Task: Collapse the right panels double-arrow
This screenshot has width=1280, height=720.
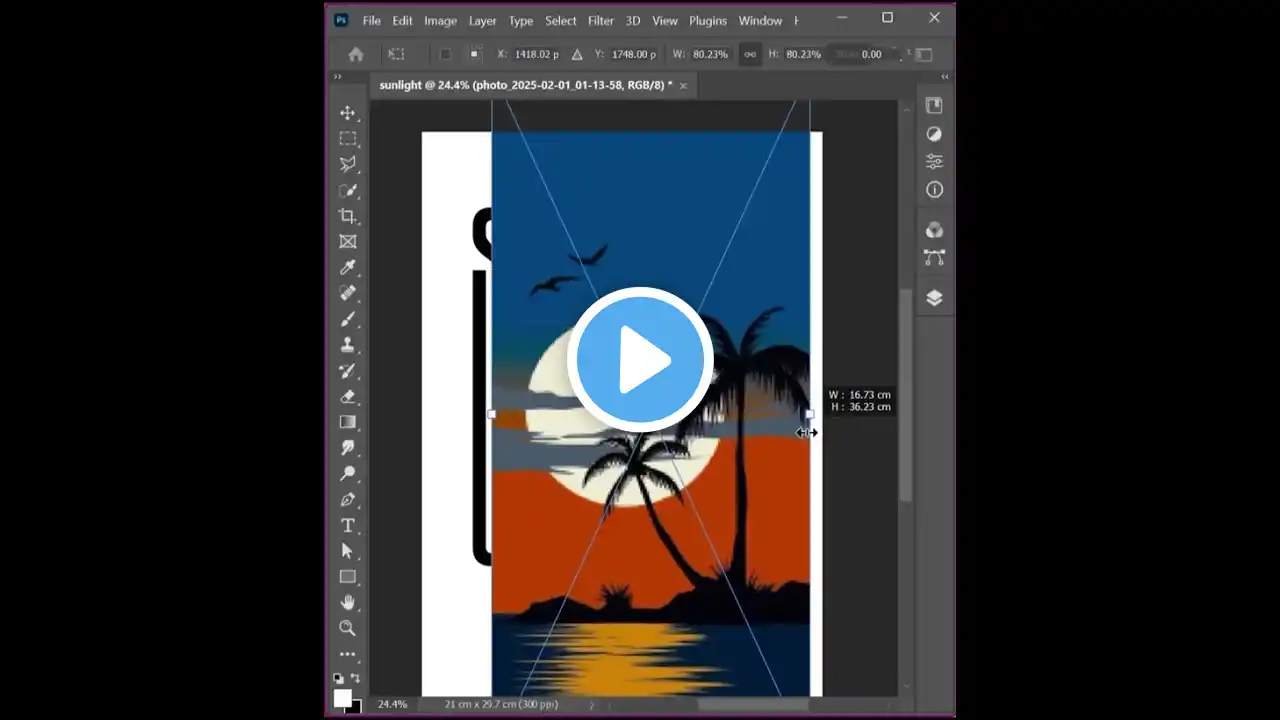Action: pos(945,76)
